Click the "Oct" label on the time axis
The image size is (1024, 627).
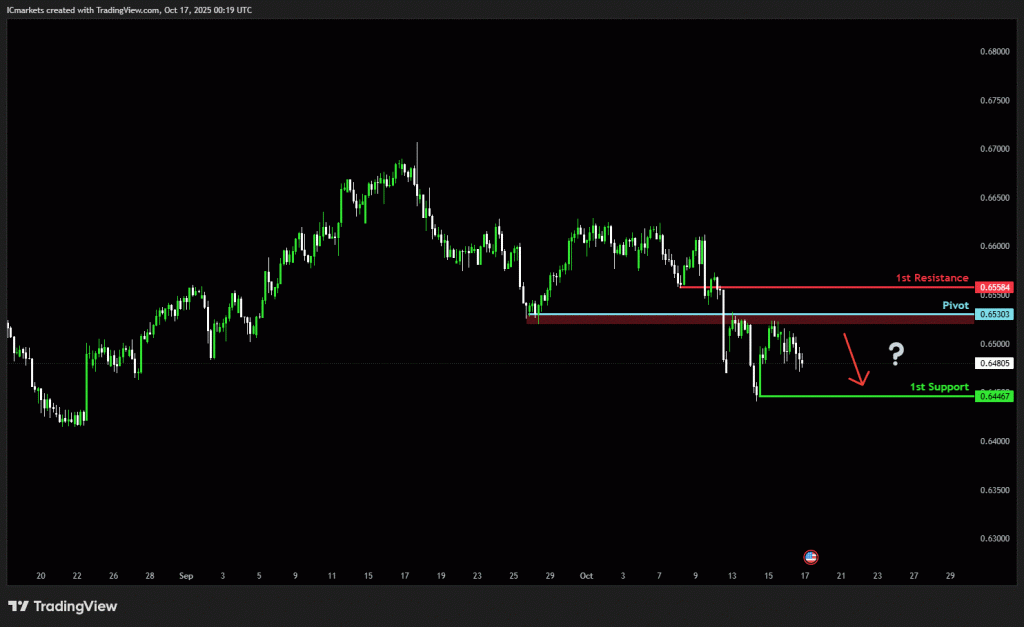pyautogui.click(x=585, y=576)
